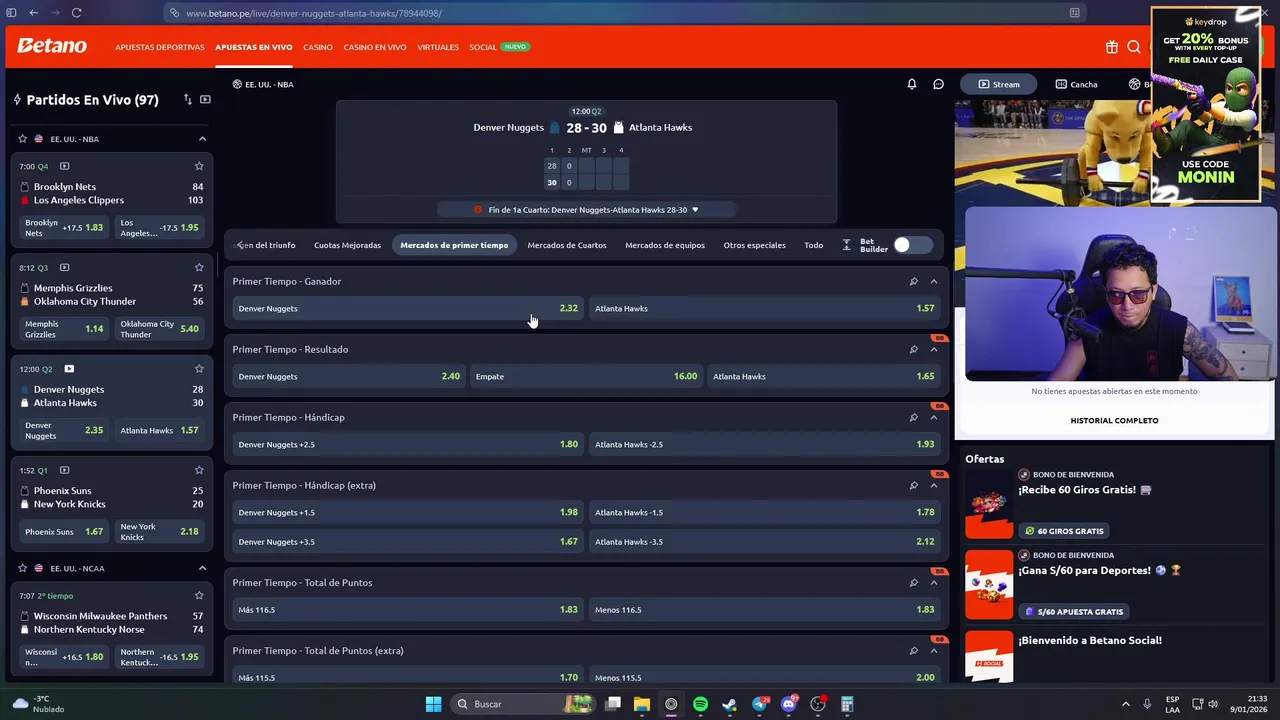Open Spotify from the taskbar
The image size is (1280, 720).
(x=700, y=704)
